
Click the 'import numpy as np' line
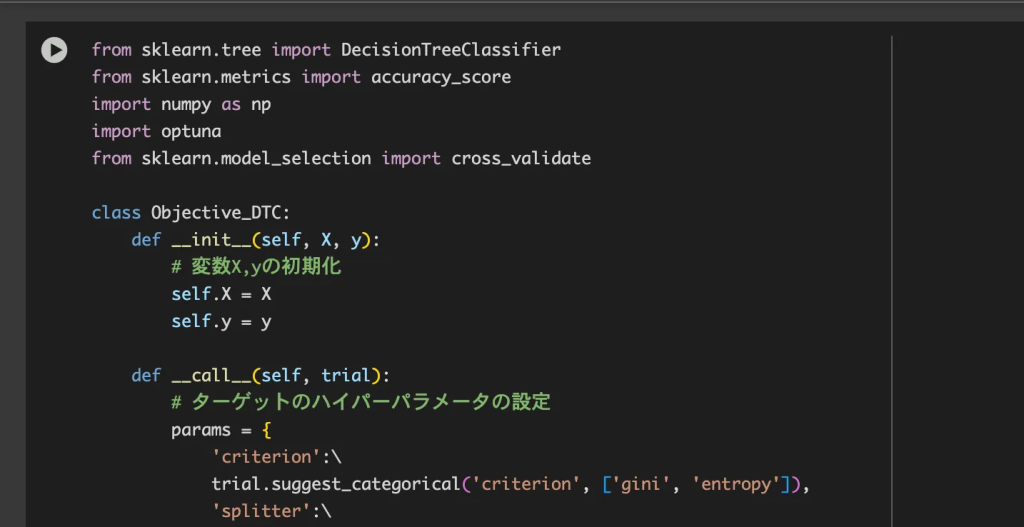tap(182, 104)
